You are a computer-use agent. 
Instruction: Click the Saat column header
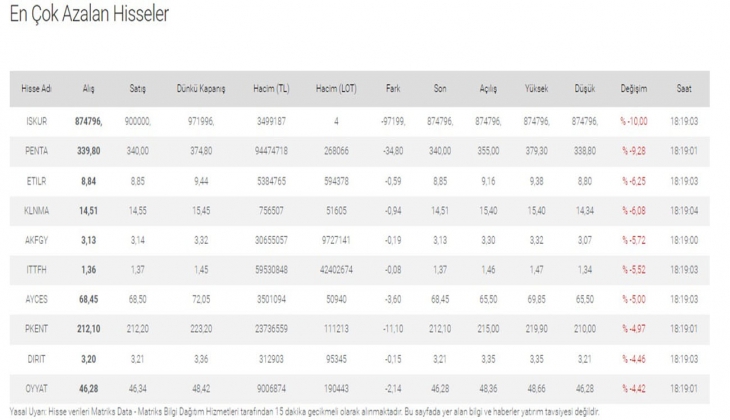[x=684, y=88]
